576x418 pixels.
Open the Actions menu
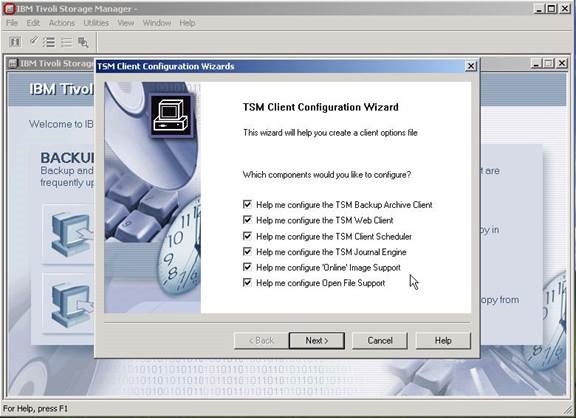[62, 23]
